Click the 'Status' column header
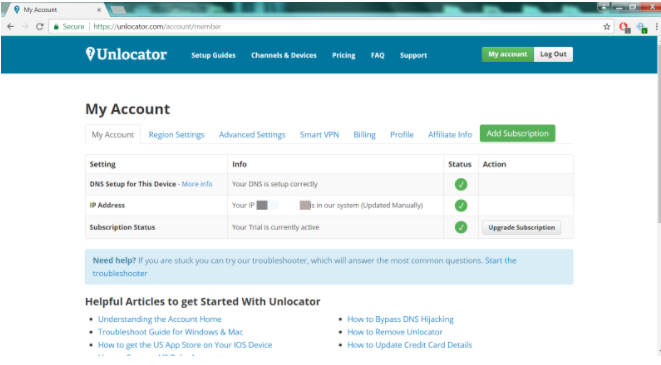Image resolution: width=661 pixels, height=365 pixels. 459,164
